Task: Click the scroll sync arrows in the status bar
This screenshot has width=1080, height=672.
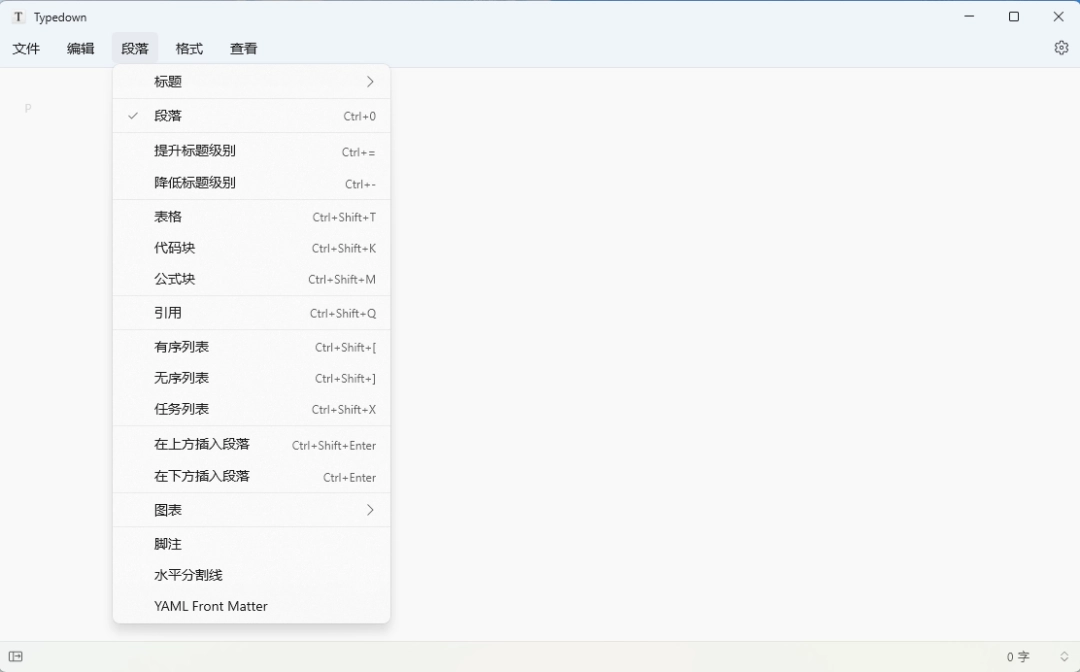Action: (1062, 656)
